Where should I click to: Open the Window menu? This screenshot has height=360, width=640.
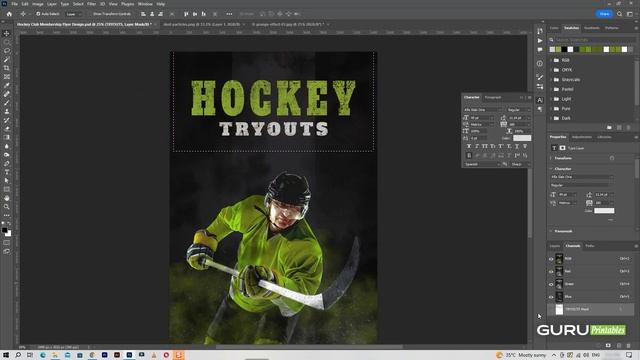(x=145, y=4)
